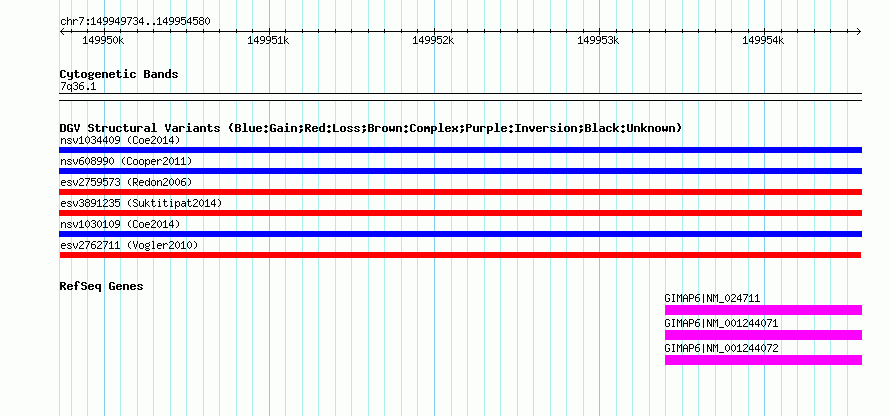Image resolution: width=890 pixels, height=416 pixels.
Task: Click the 149952k ruler label
Action: (433, 40)
